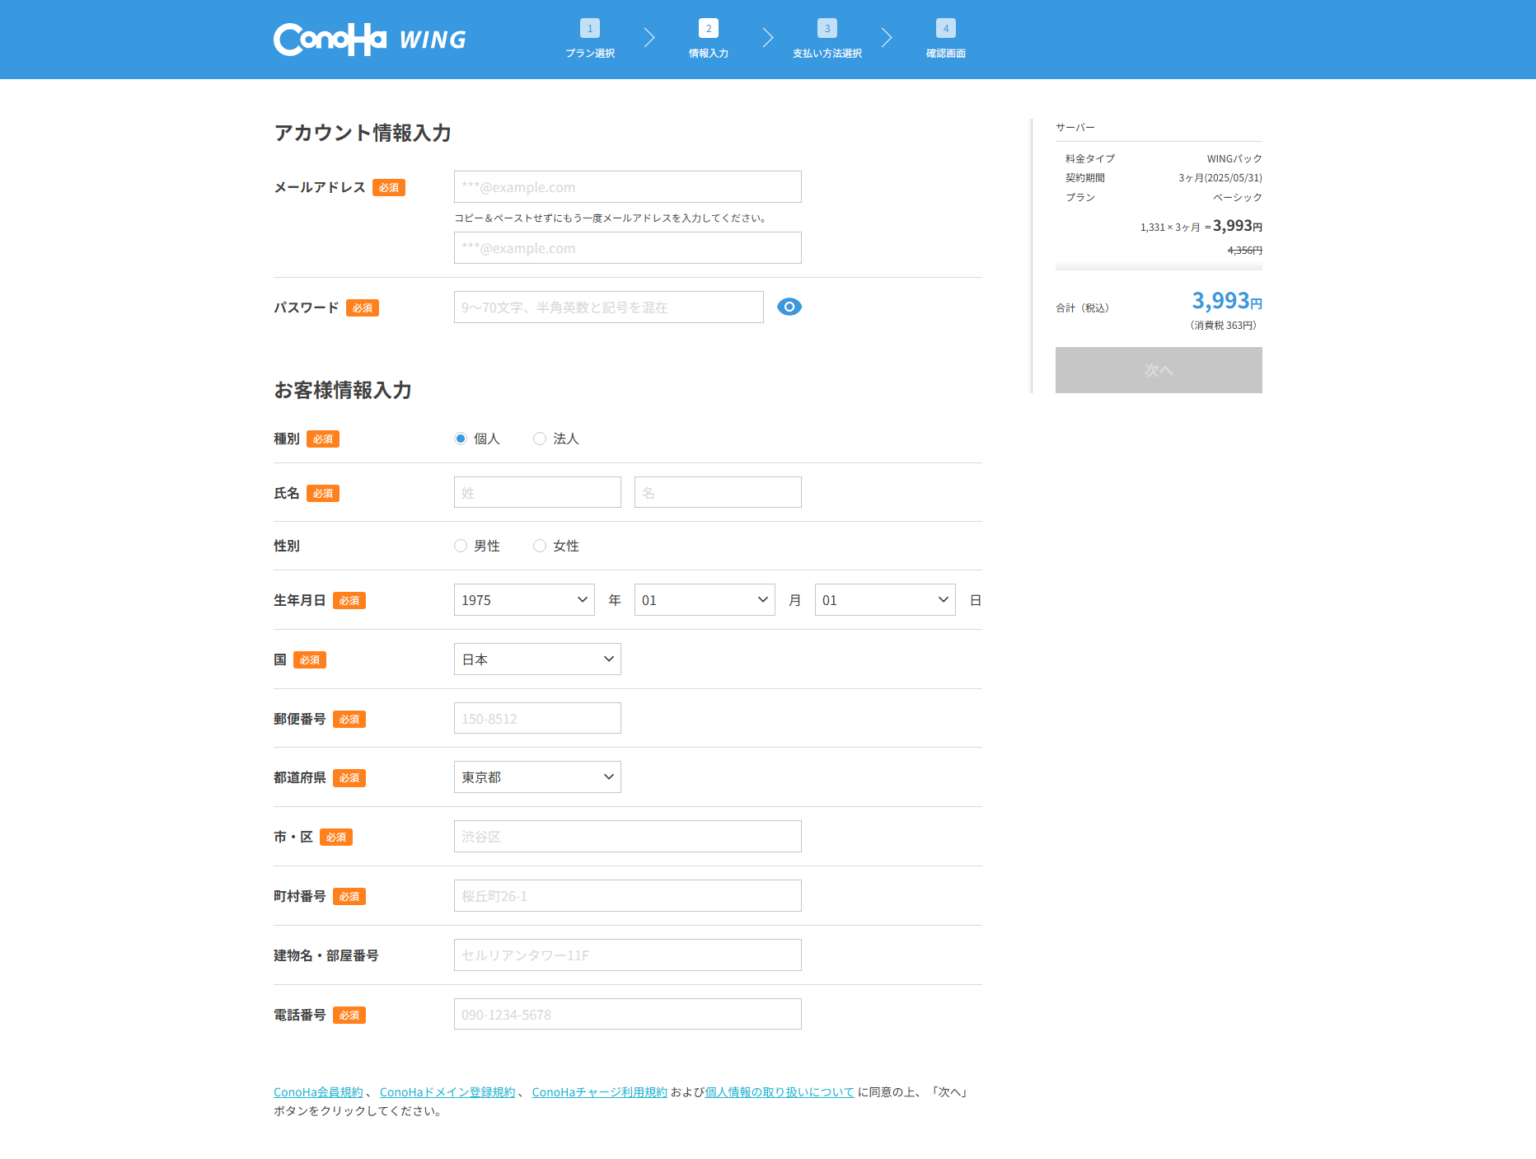Image resolution: width=1536 pixels, height=1159 pixels.
Task: Click the 必須 badge beside 電話番号
Action: 349,1014
